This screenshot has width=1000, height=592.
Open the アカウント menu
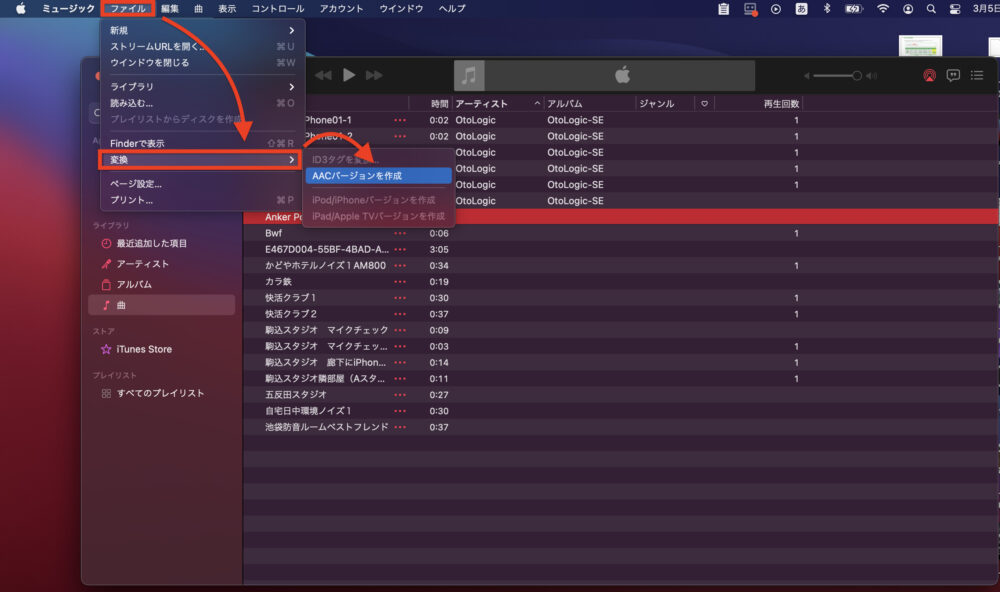coord(341,8)
